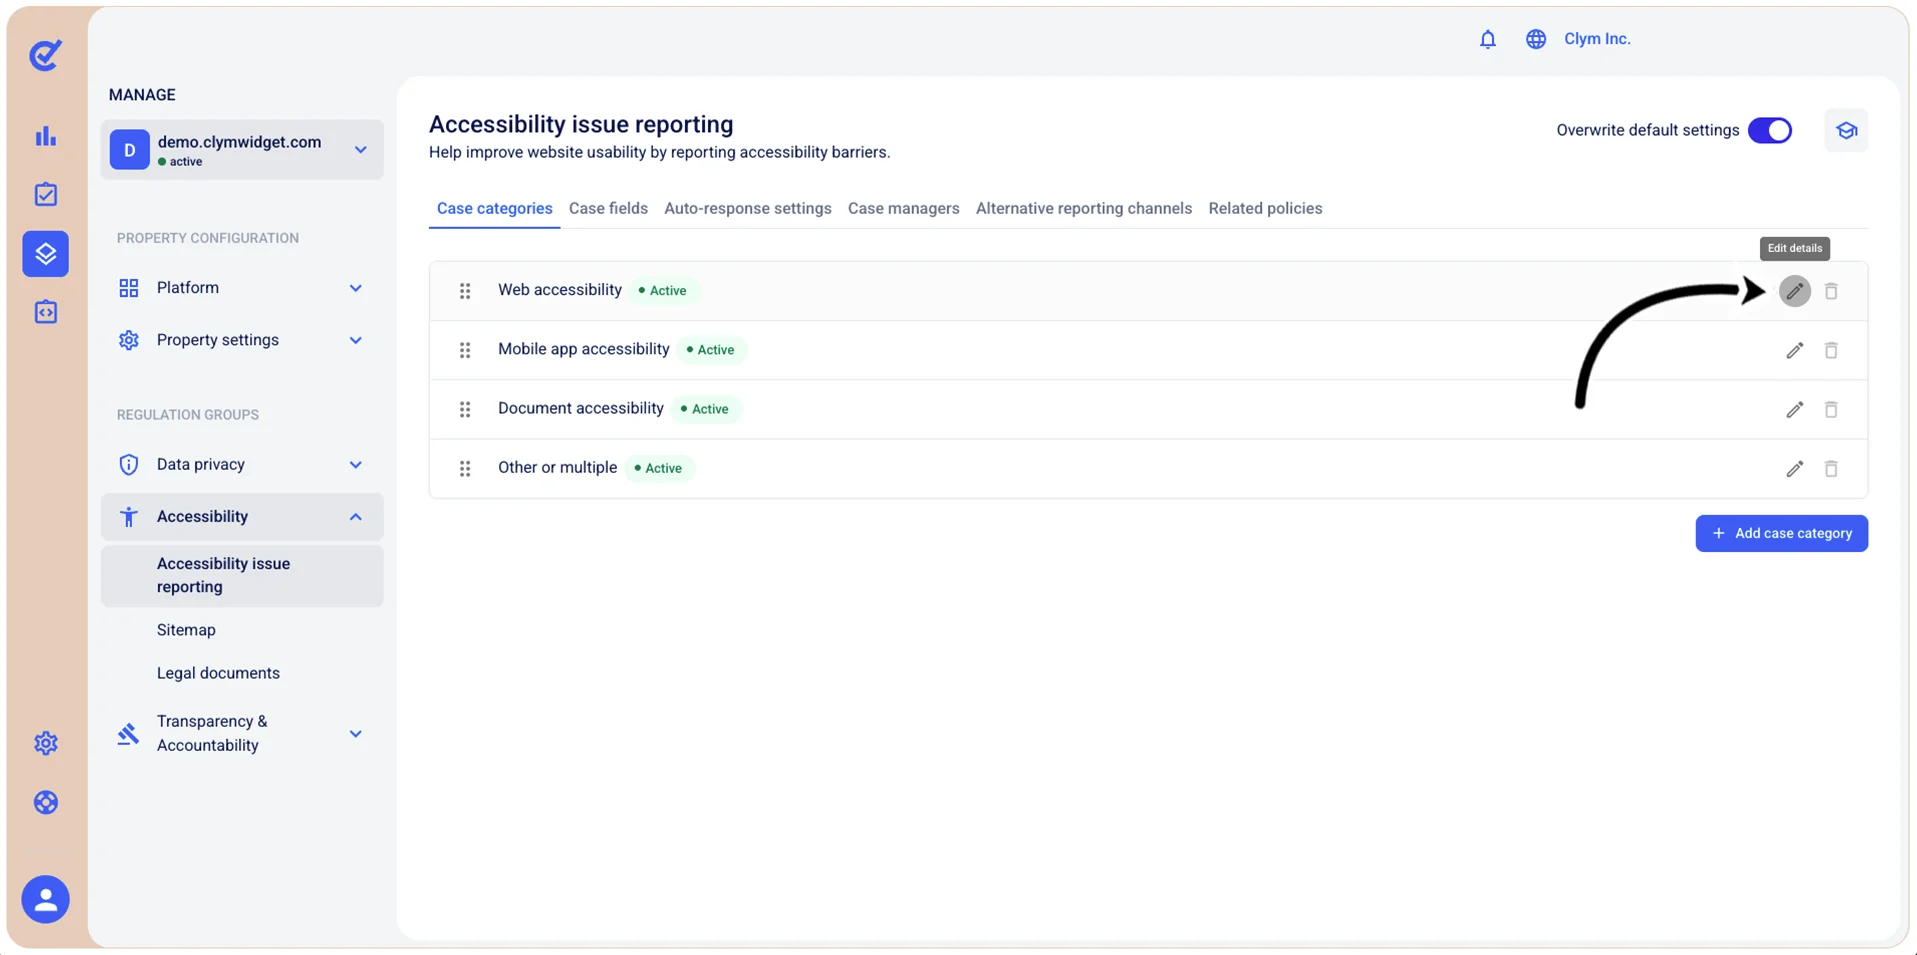Viewport: 1917px width, 955px height.
Task: Click the Clym Inc. account name
Action: click(1597, 39)
